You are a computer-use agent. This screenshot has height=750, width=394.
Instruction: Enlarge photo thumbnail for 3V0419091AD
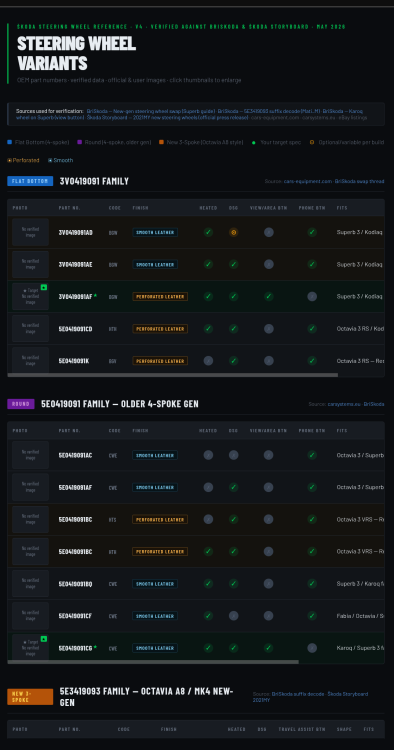31,232
